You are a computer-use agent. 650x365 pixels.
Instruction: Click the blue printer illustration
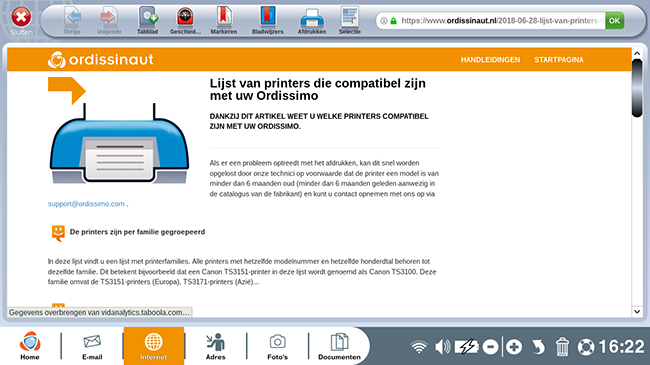pyautogui.click(x=119, y=143)
